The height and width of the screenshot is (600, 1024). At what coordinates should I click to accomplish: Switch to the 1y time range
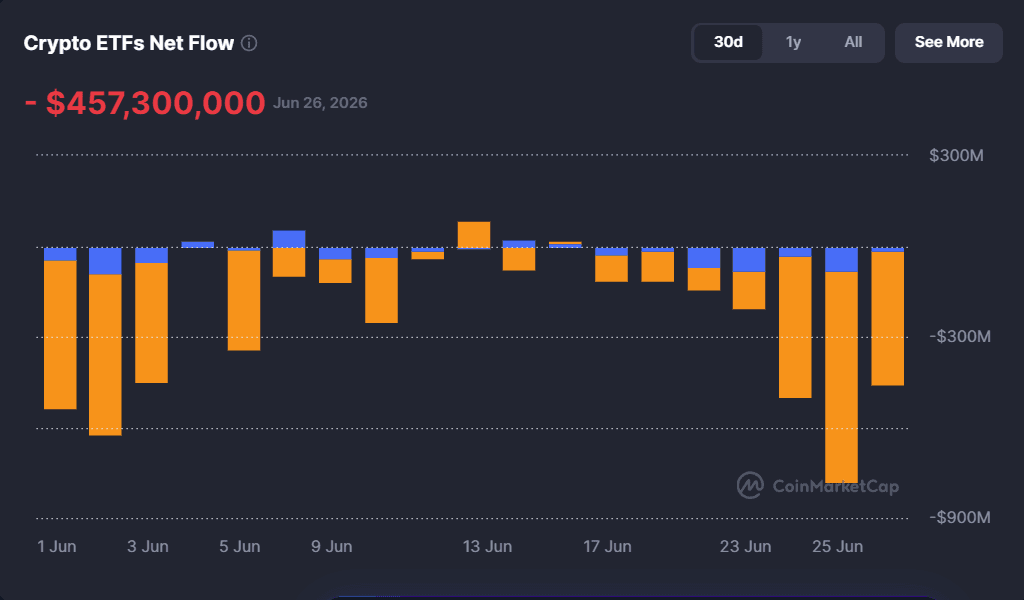pos(793,42)
